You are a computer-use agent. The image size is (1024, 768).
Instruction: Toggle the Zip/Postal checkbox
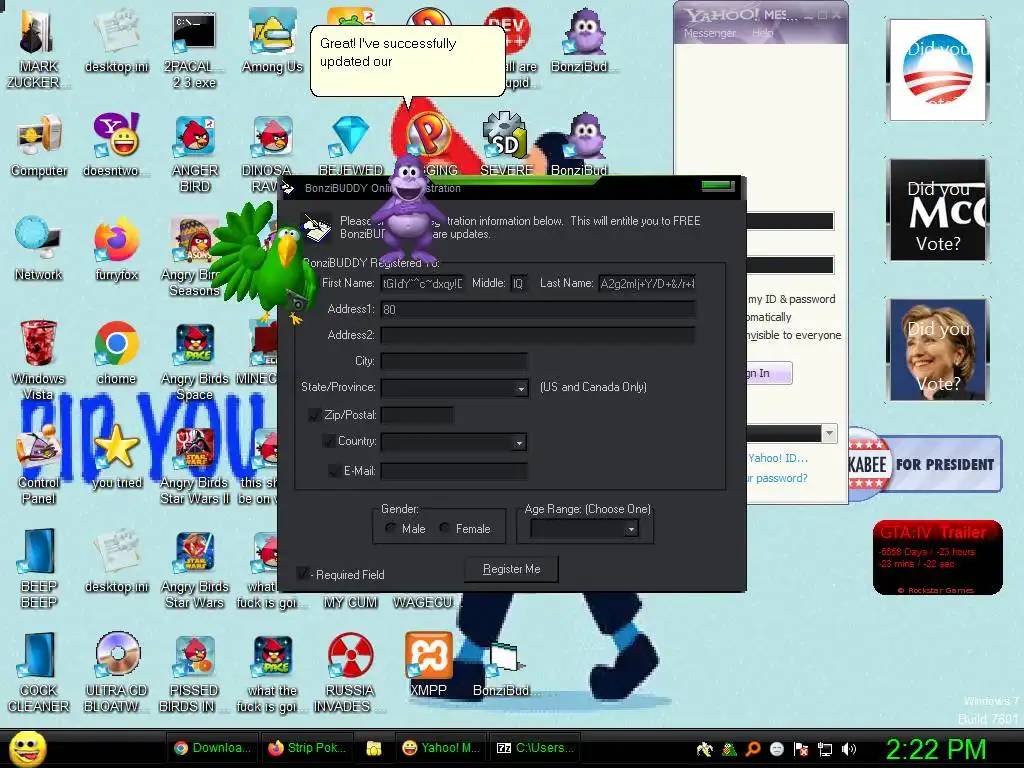314,415
